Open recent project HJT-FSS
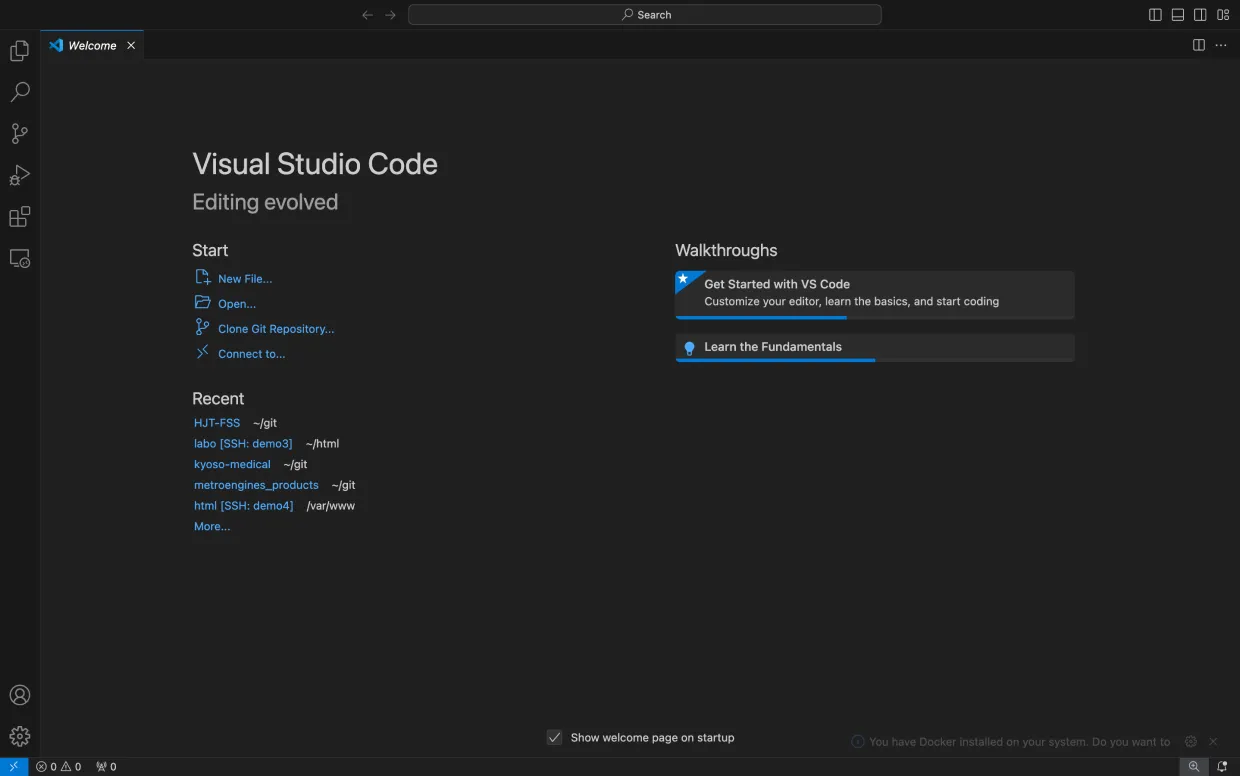The width and height of the screenshot is (1240, 776). point(217,423)
